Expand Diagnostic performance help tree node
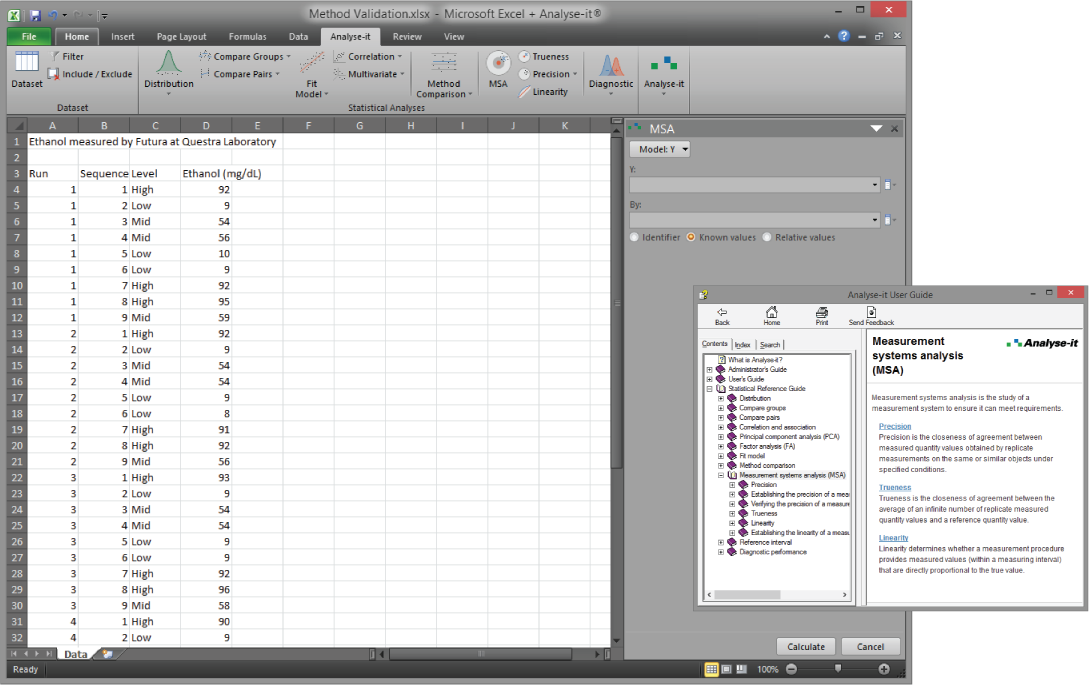Screen dimensions: 1089x685 tap(720, 552)
